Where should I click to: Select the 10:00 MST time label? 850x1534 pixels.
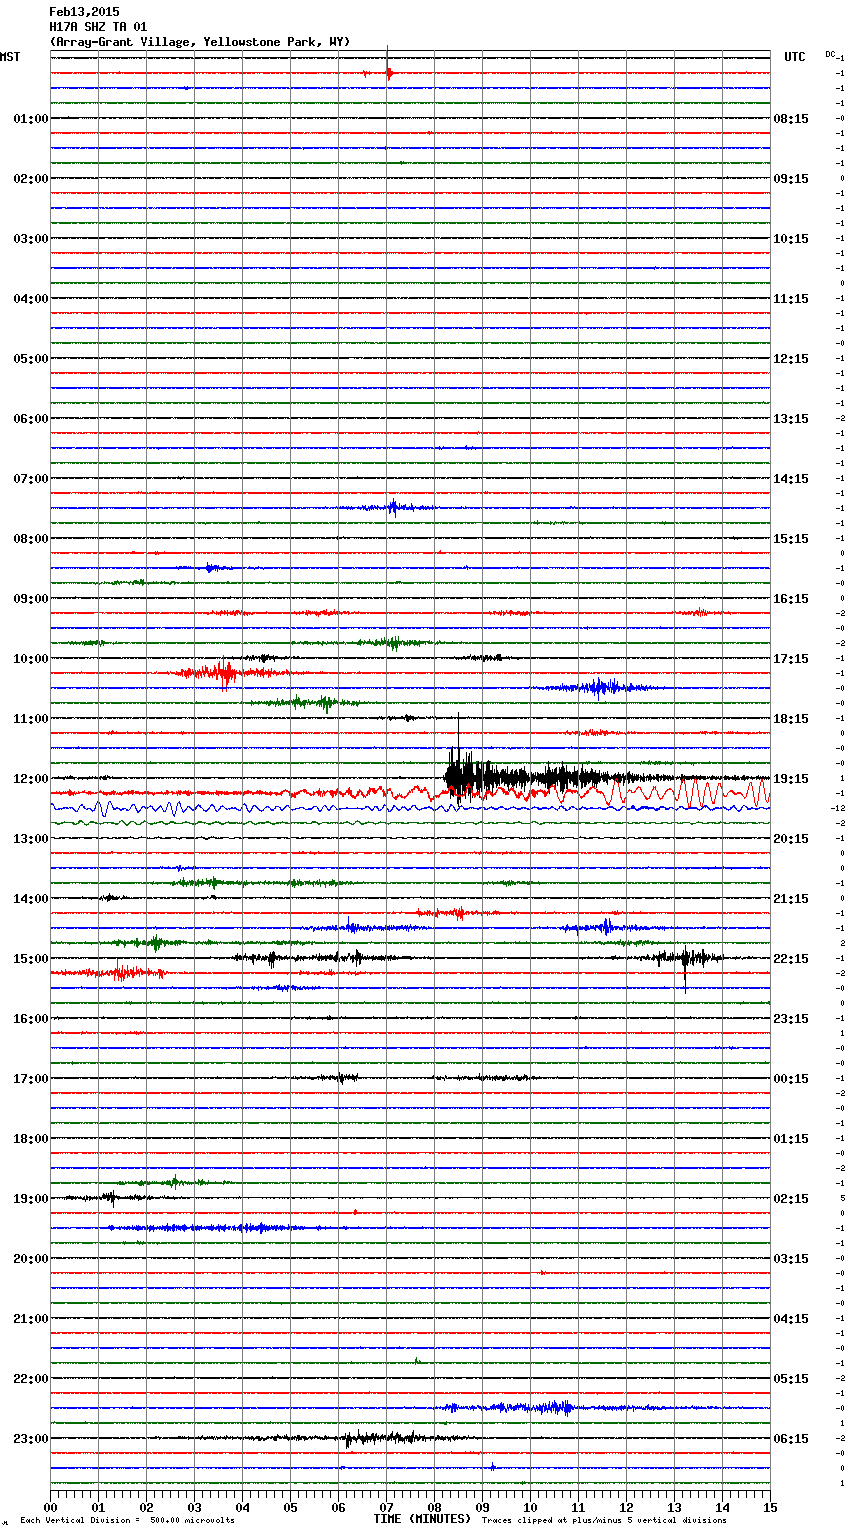point(31,659)
